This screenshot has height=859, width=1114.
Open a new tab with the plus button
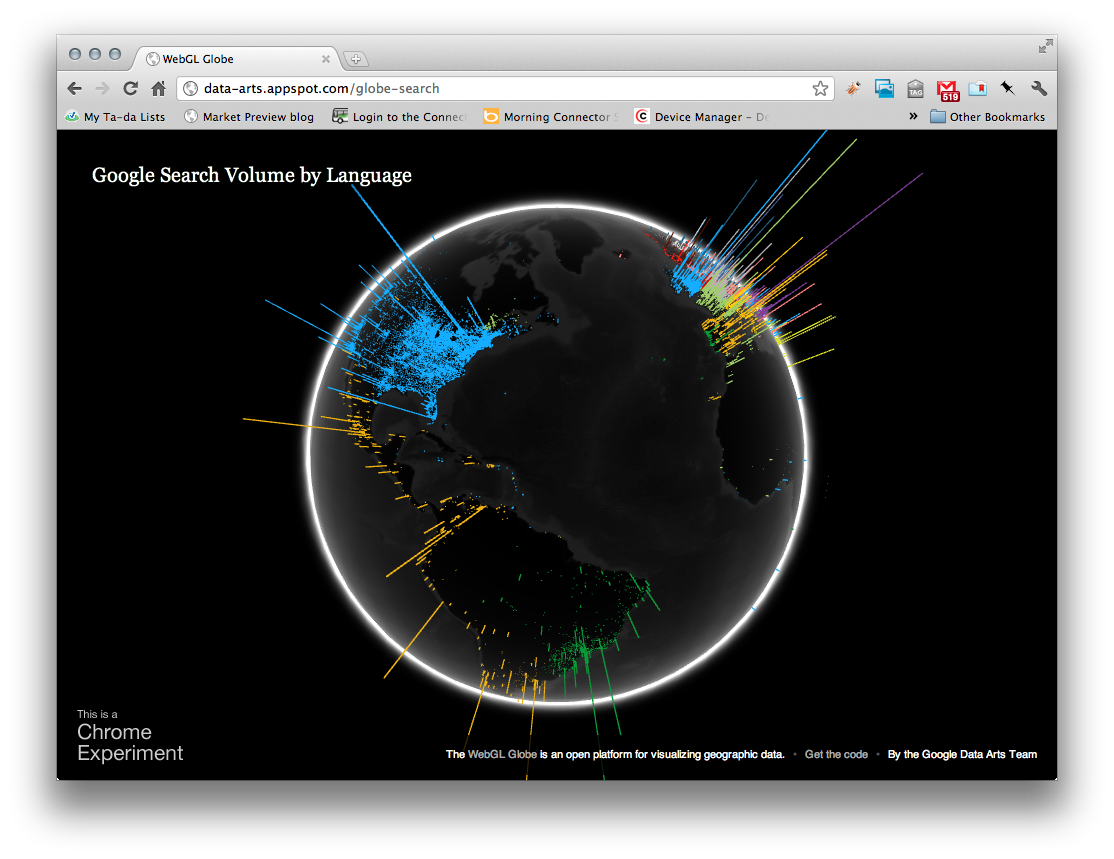(x=356, y=58)
